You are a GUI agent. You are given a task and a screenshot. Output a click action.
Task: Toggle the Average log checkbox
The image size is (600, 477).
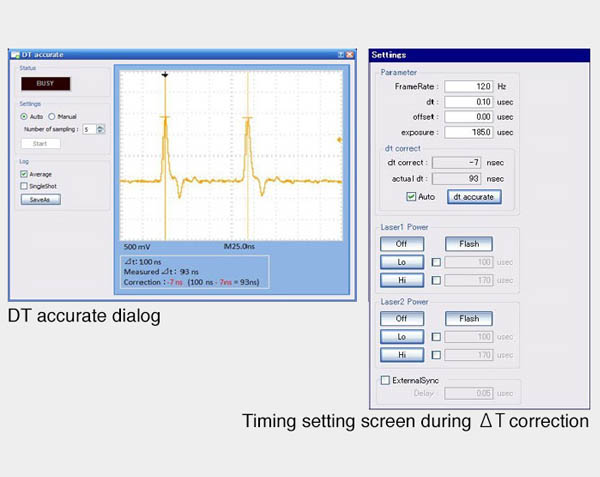[x=24, y=174]
